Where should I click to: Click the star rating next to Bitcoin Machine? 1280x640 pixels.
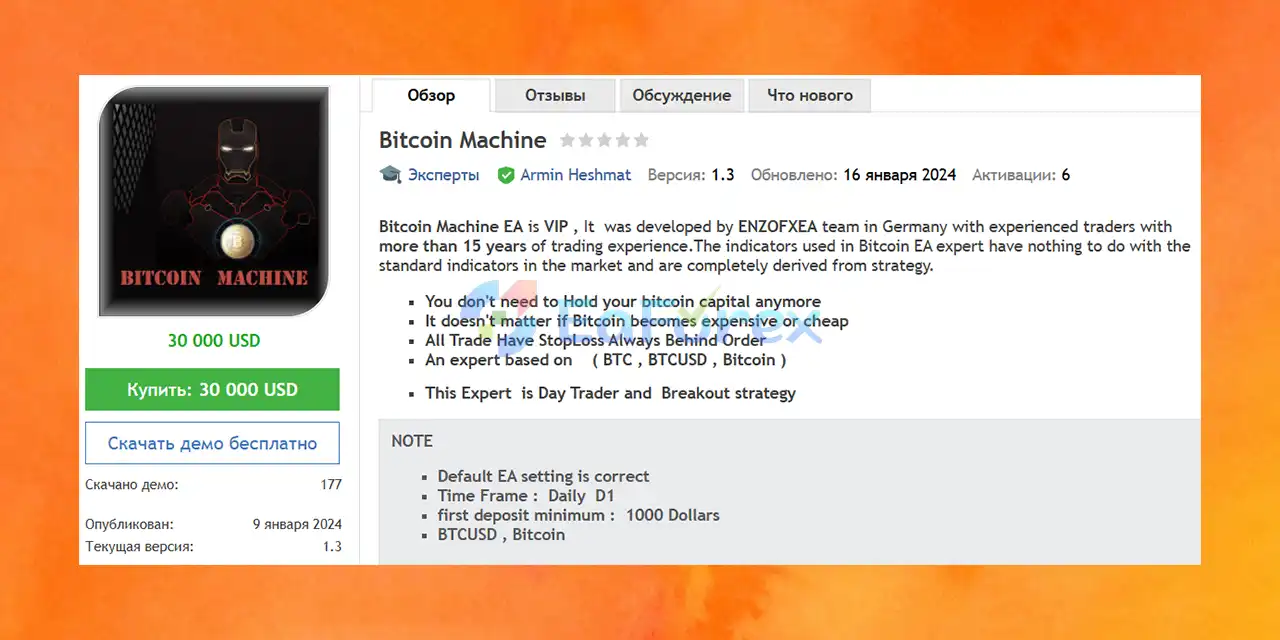pyautogui.click(x=604, y=141)
